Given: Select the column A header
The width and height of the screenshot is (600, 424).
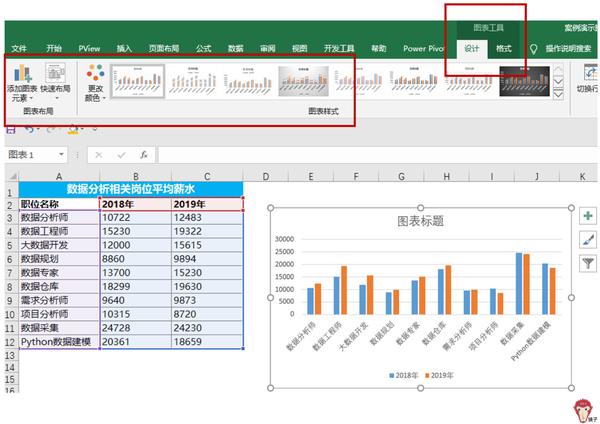Looking at the screenshot, I should pyautogui.click(x=59, y=176).
